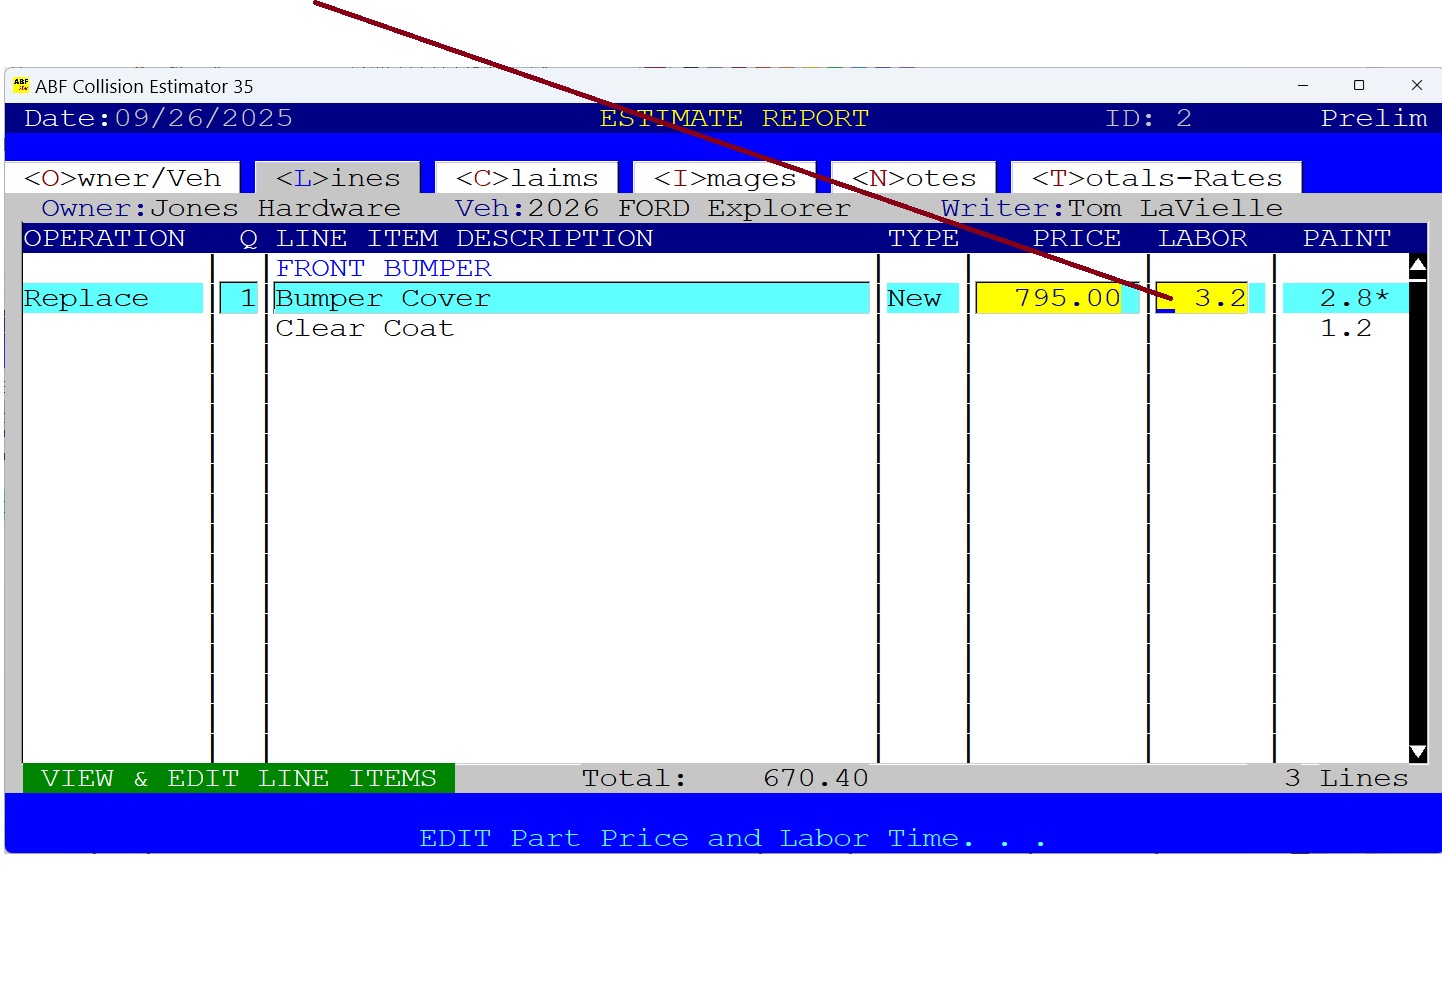Switch to the Images tab
The width and height of the screenshot is (1442, 988).
723,177
